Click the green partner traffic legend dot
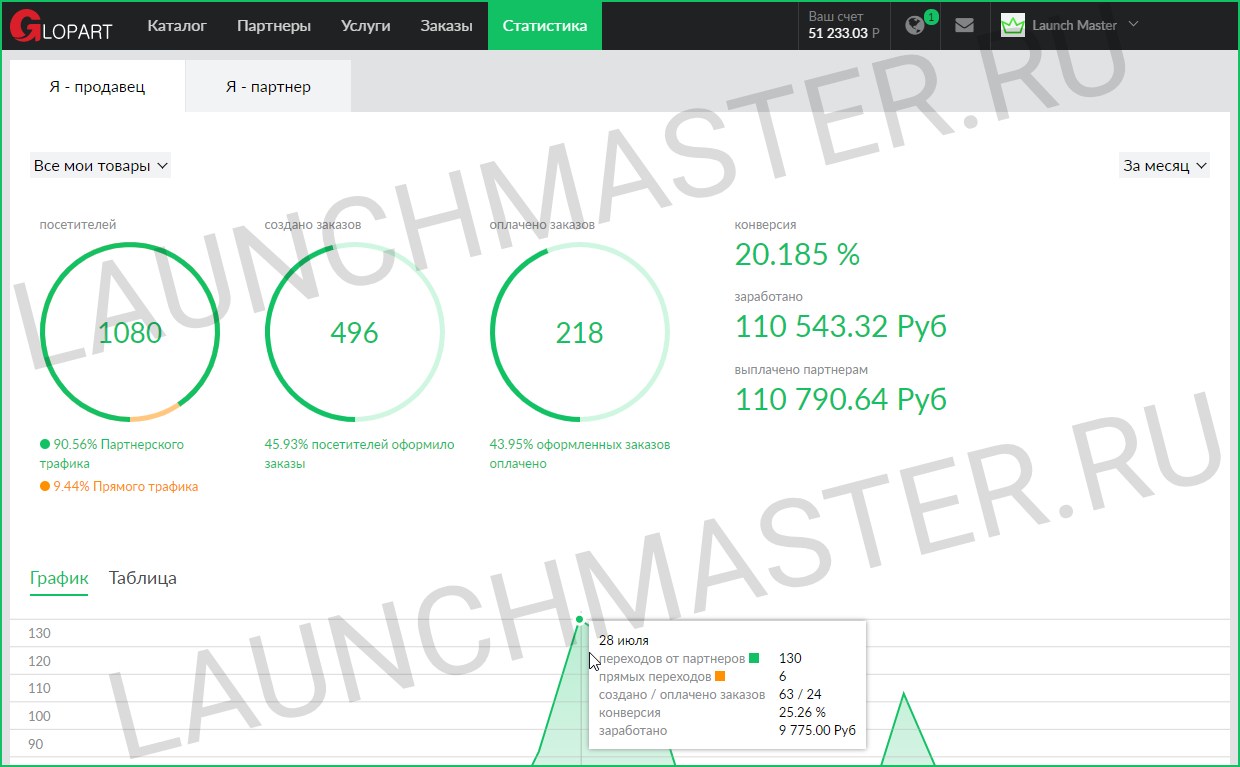The image size is (1240, 767). 45,444
